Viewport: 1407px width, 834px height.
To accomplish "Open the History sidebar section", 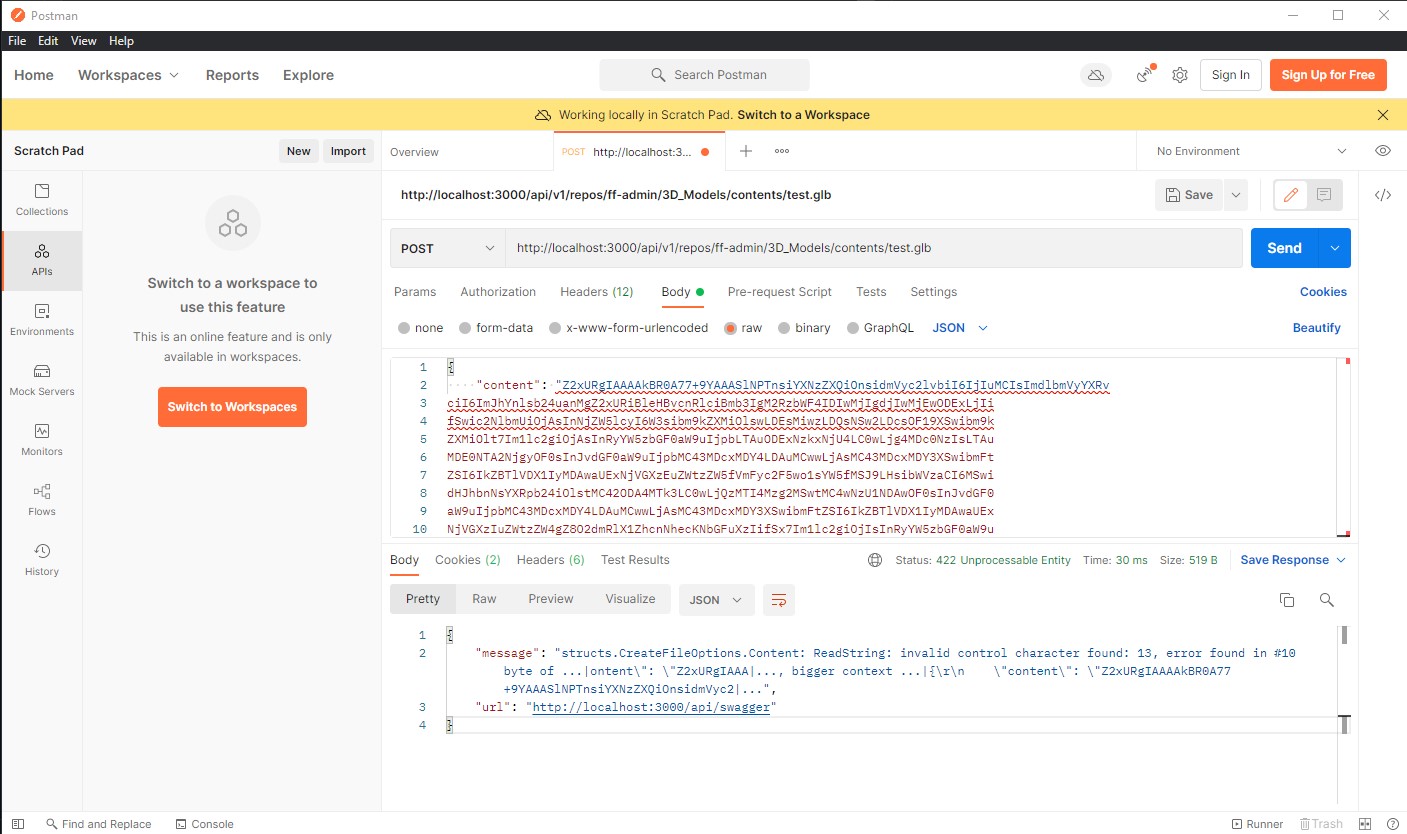I will point(42,560).
